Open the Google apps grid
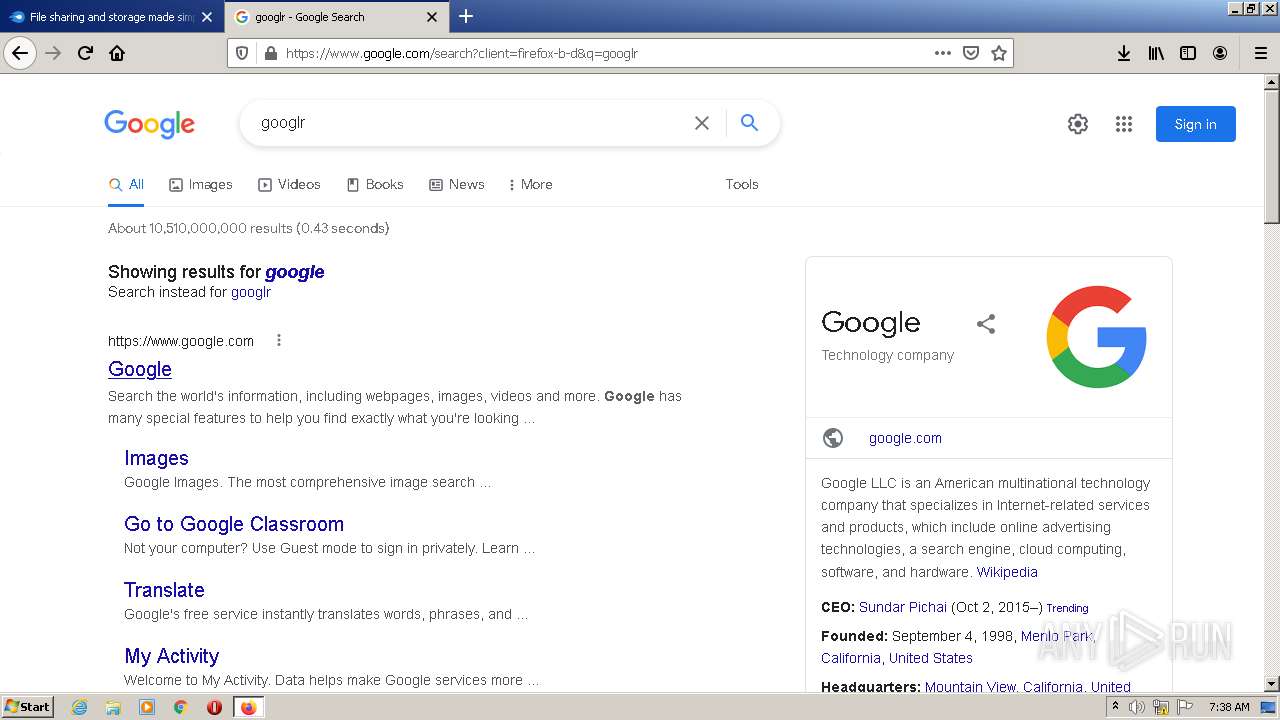Viewport: 1280px width, 720px height. 1124,124
